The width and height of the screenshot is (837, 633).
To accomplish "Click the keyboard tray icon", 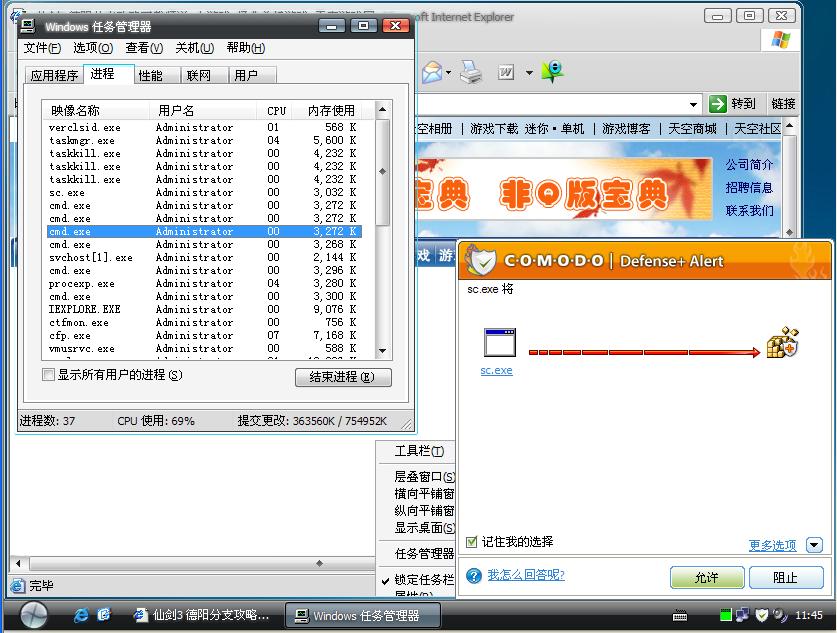I will [680, 615].
